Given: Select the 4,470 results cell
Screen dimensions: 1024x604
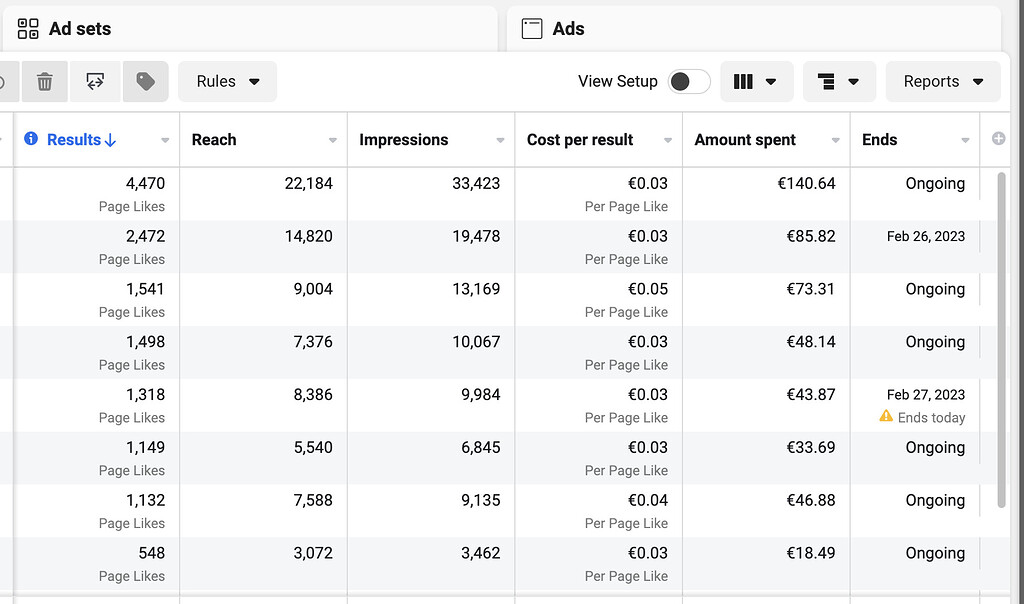Looking at the screenshot, I should pos(97,194).
